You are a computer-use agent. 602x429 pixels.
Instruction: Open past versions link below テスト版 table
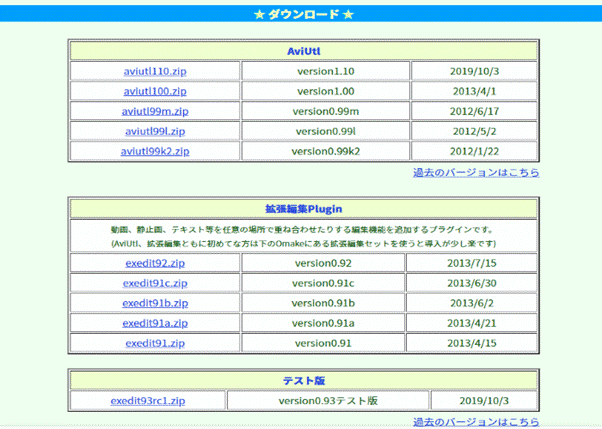pos(476,422)
